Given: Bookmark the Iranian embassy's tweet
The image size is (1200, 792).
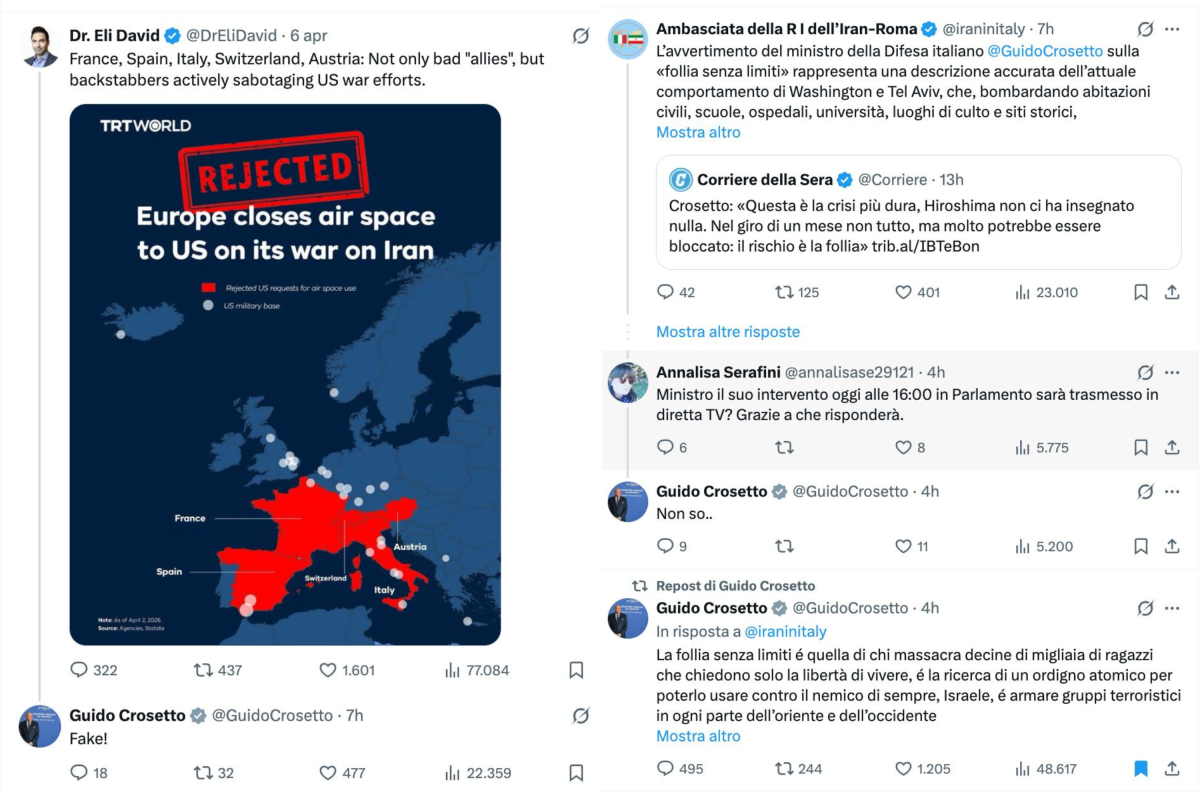Looking at the screenshot, I should pos(1141,292).
